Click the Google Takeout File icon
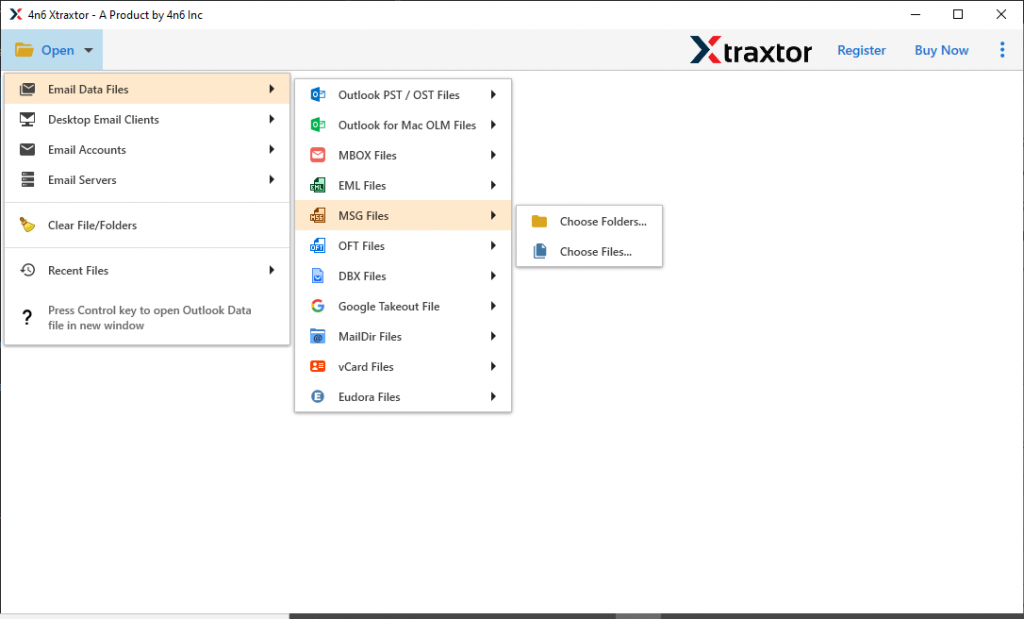The image size is (1024, 619). (x=320, y=306)
